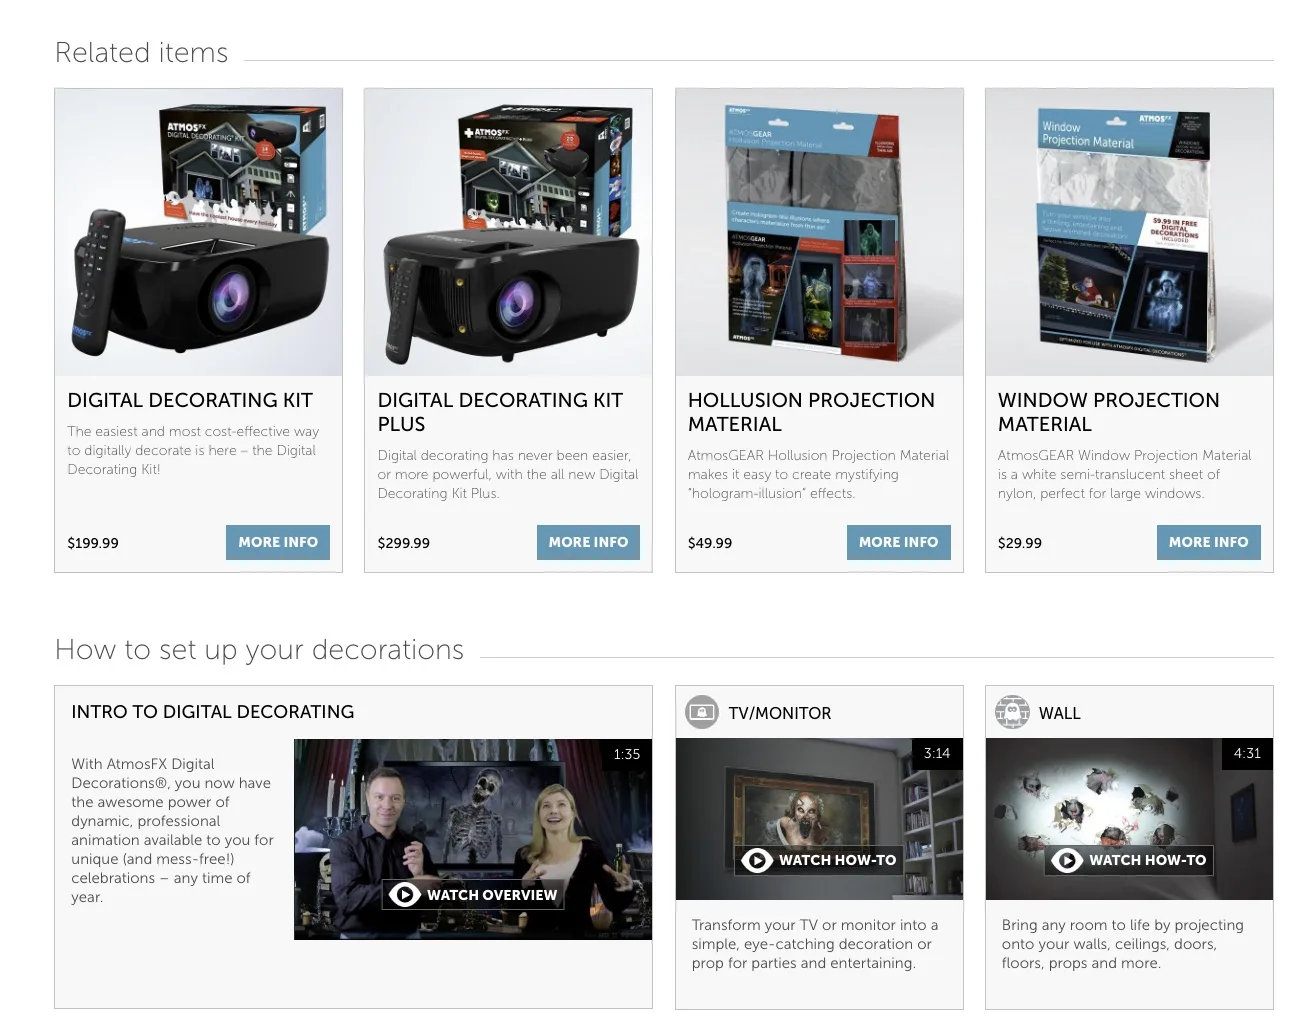The image size is (1308, 1024).
Task: Click the TV/Monitor heading text
Action: click(x=780, y=713)
